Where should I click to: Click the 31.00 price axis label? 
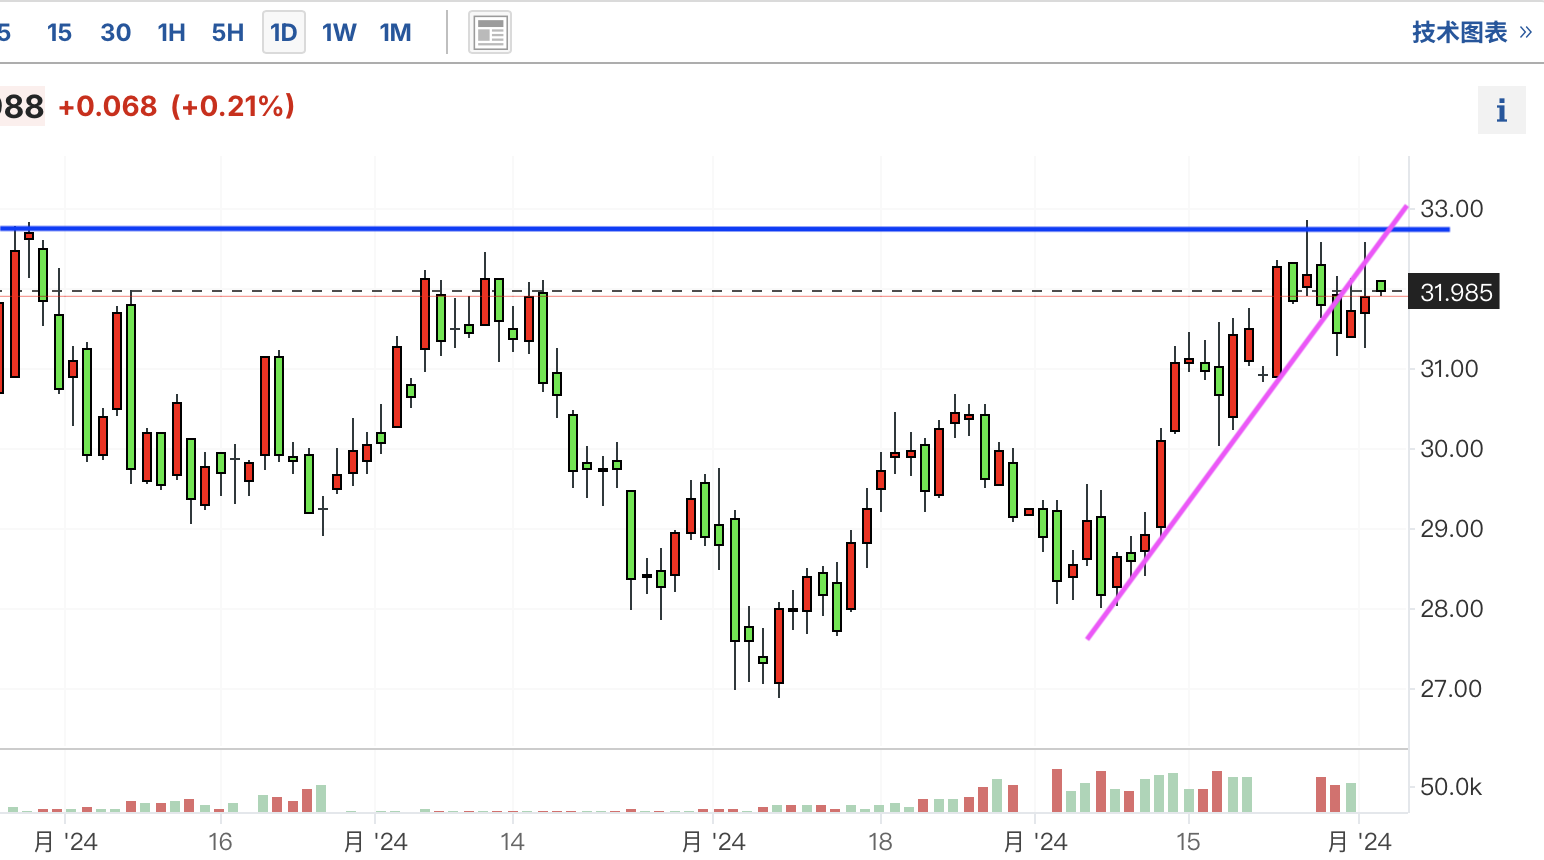[1450, 369]
